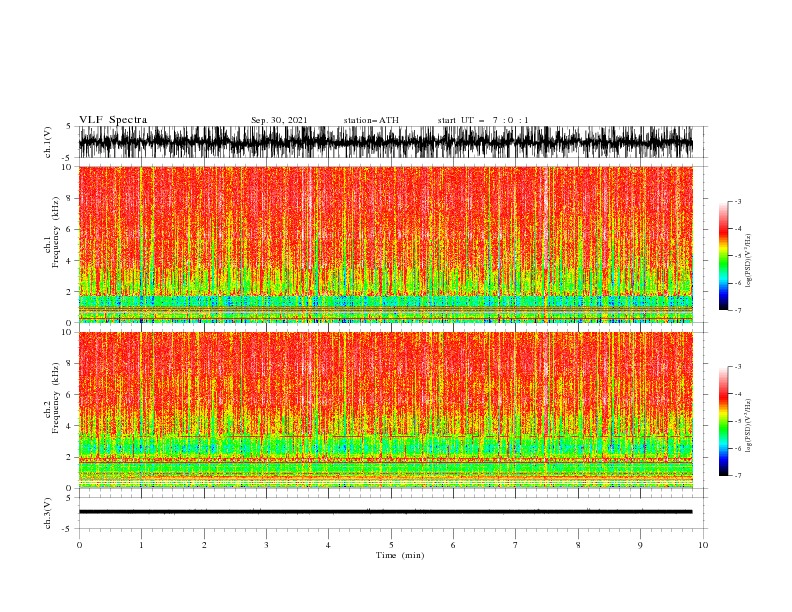Image resolution: width=792 pixels, height=612 pixels.
Task: Click the ch.1 PSD color bar
Action: [x=723, y=256]
